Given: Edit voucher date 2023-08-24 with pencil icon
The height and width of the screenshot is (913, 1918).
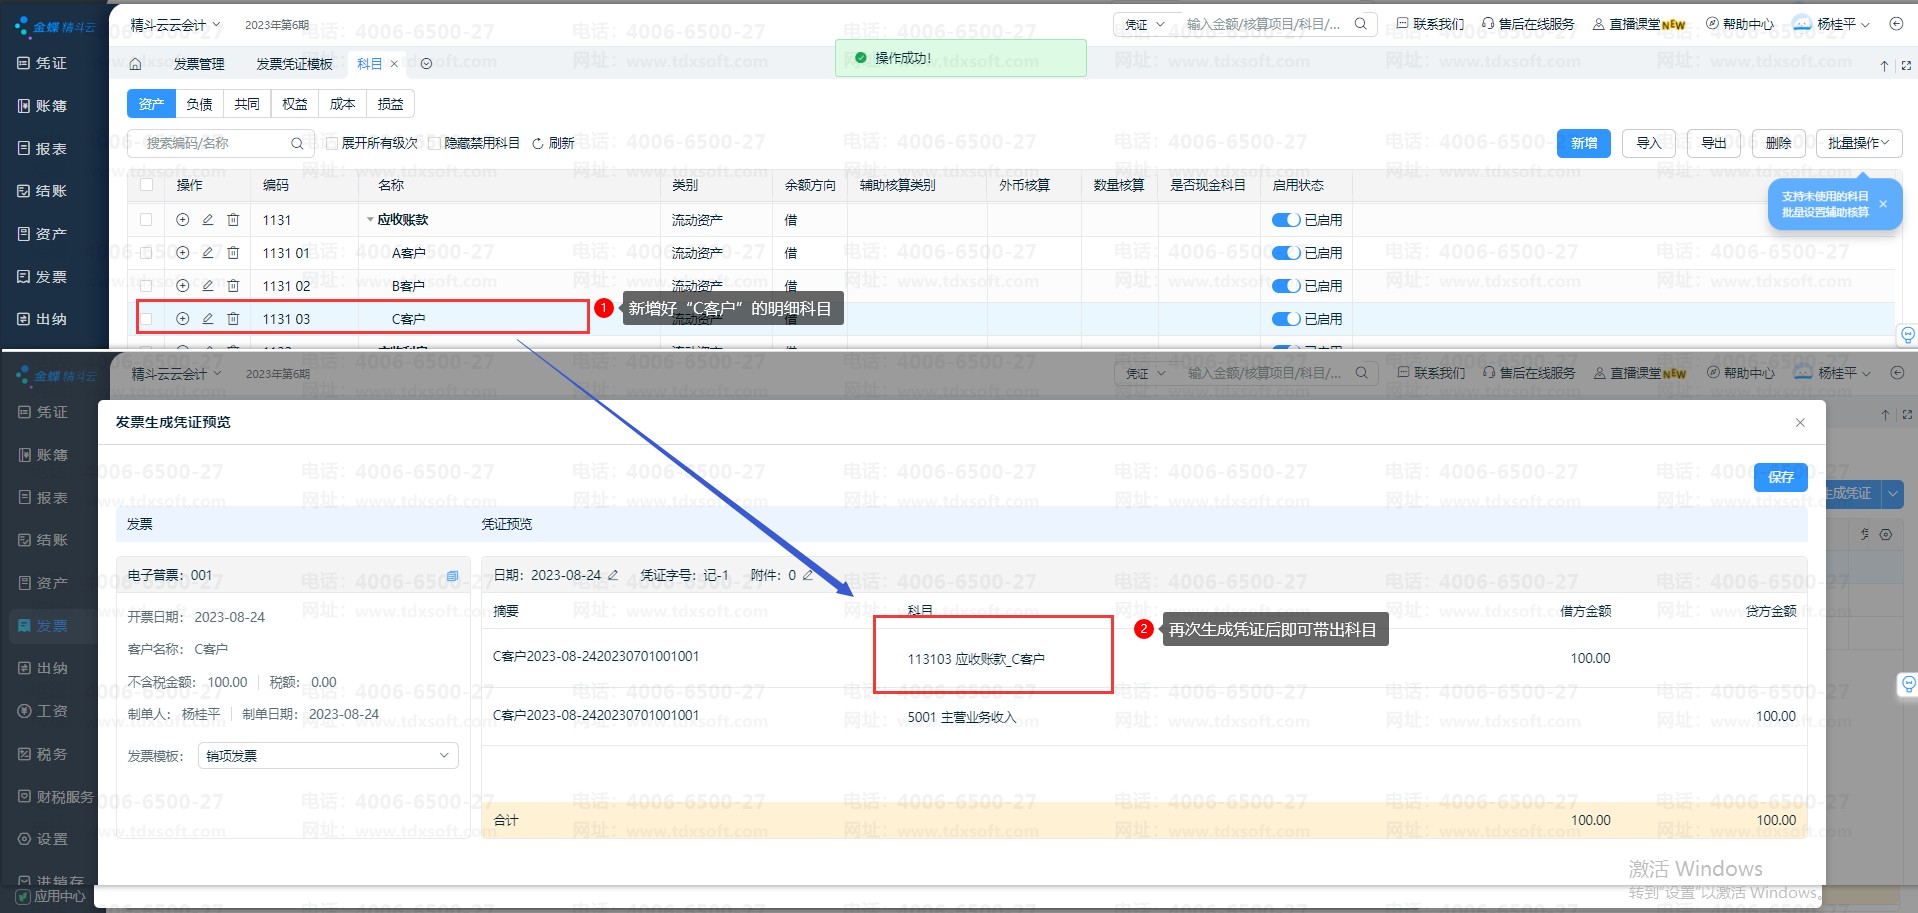Looking at the screenshot, I should (613, 575).
